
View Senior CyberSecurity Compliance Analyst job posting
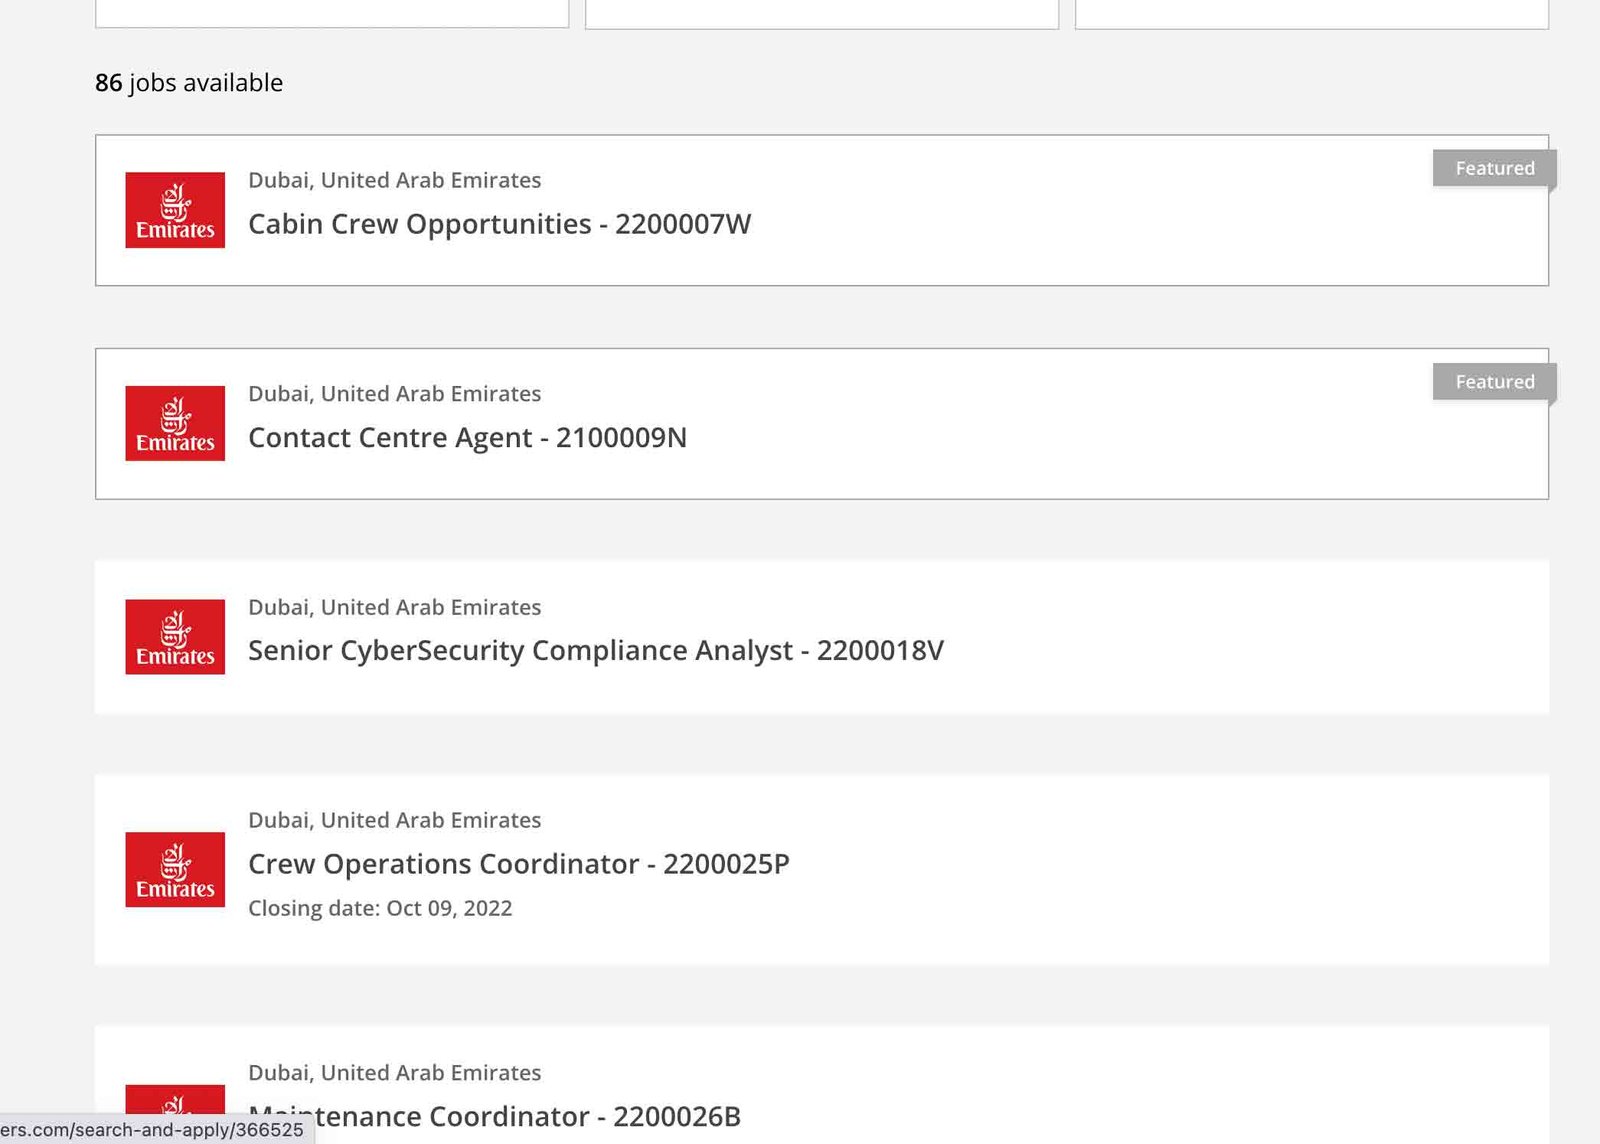coord(595,651)
